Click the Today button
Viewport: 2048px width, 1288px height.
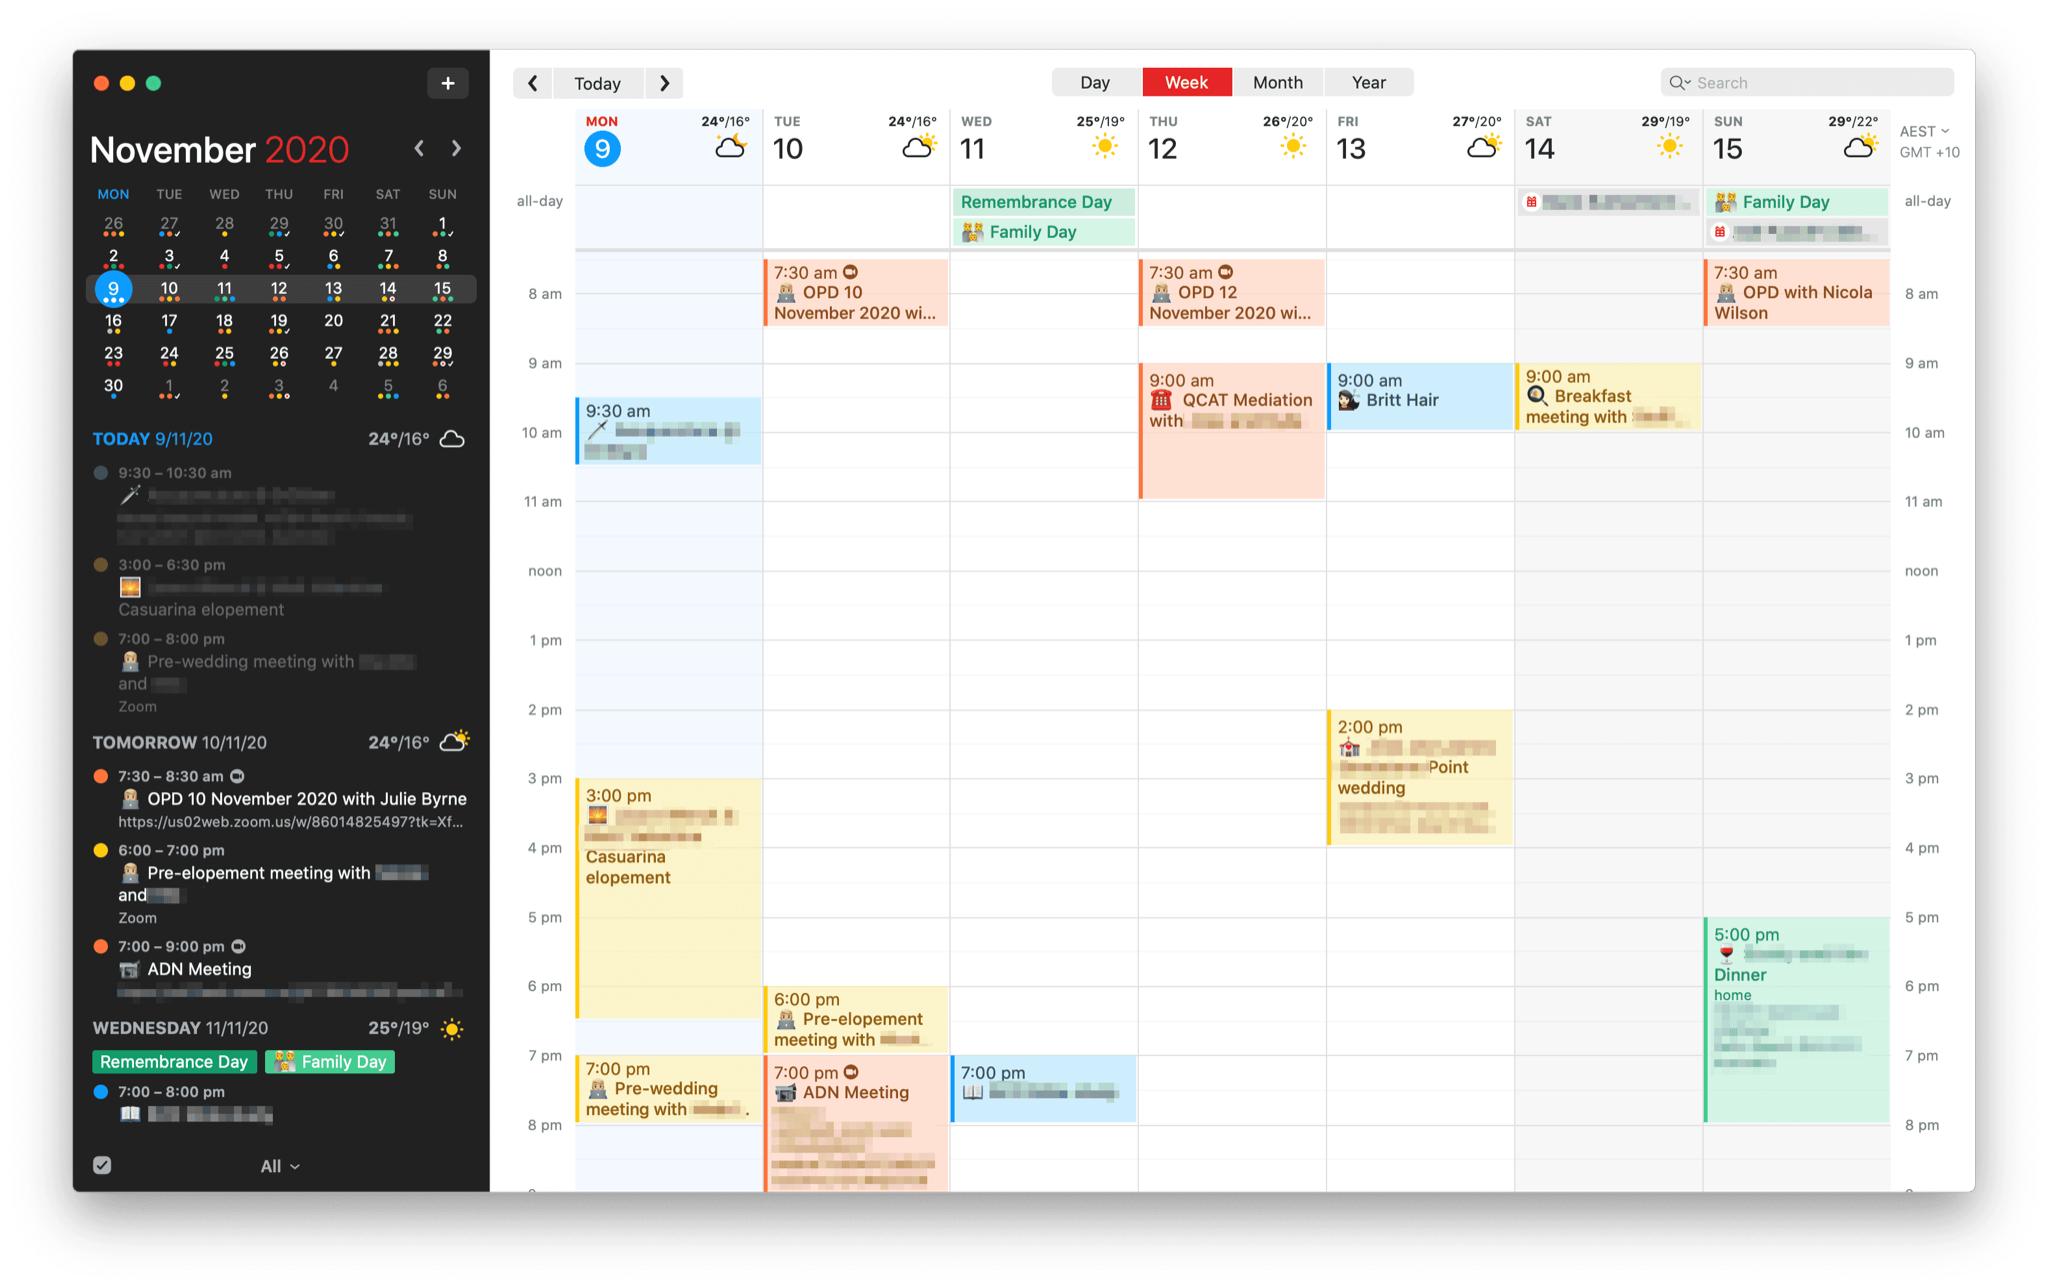click(x=597, y=83)
